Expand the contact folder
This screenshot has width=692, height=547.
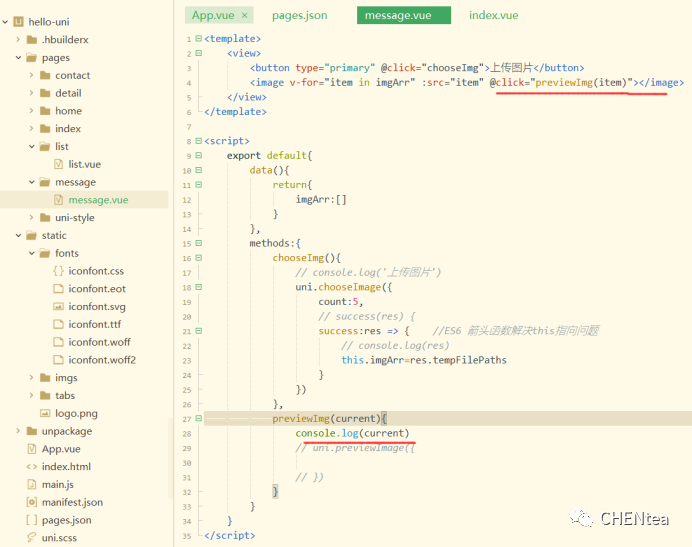point(32,75)
